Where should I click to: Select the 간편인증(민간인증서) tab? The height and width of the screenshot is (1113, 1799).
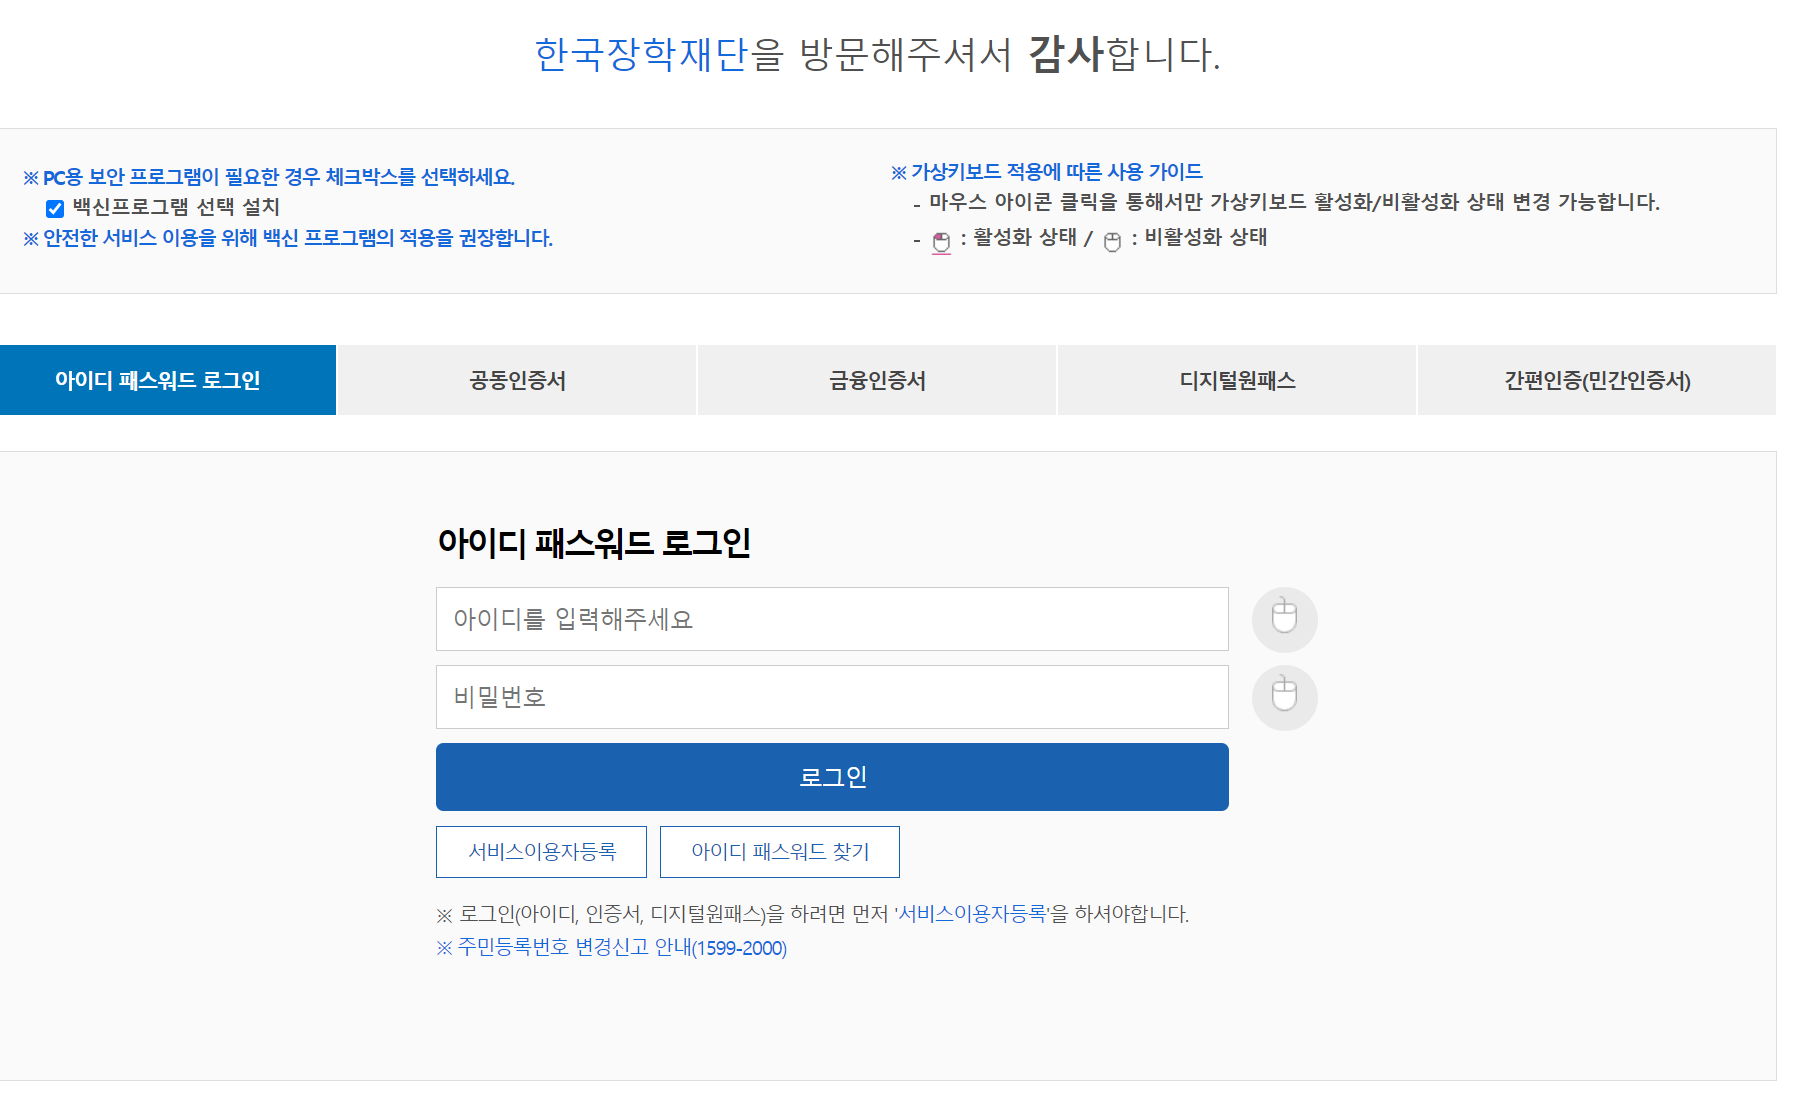(x=1596, y=380)
